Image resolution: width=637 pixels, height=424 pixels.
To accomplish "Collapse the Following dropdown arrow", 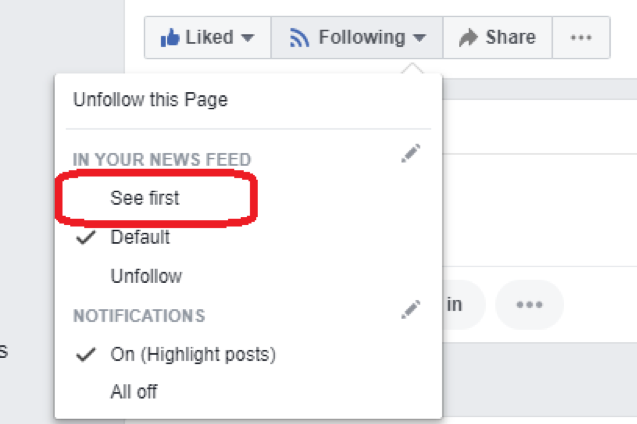I will [x=419, y=39].
